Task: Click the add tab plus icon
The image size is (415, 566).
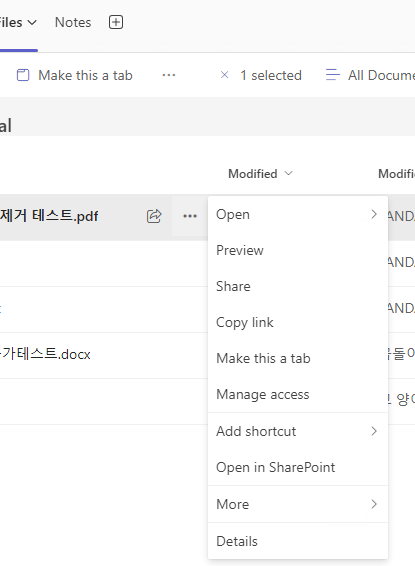Action: tap(116, 22)
